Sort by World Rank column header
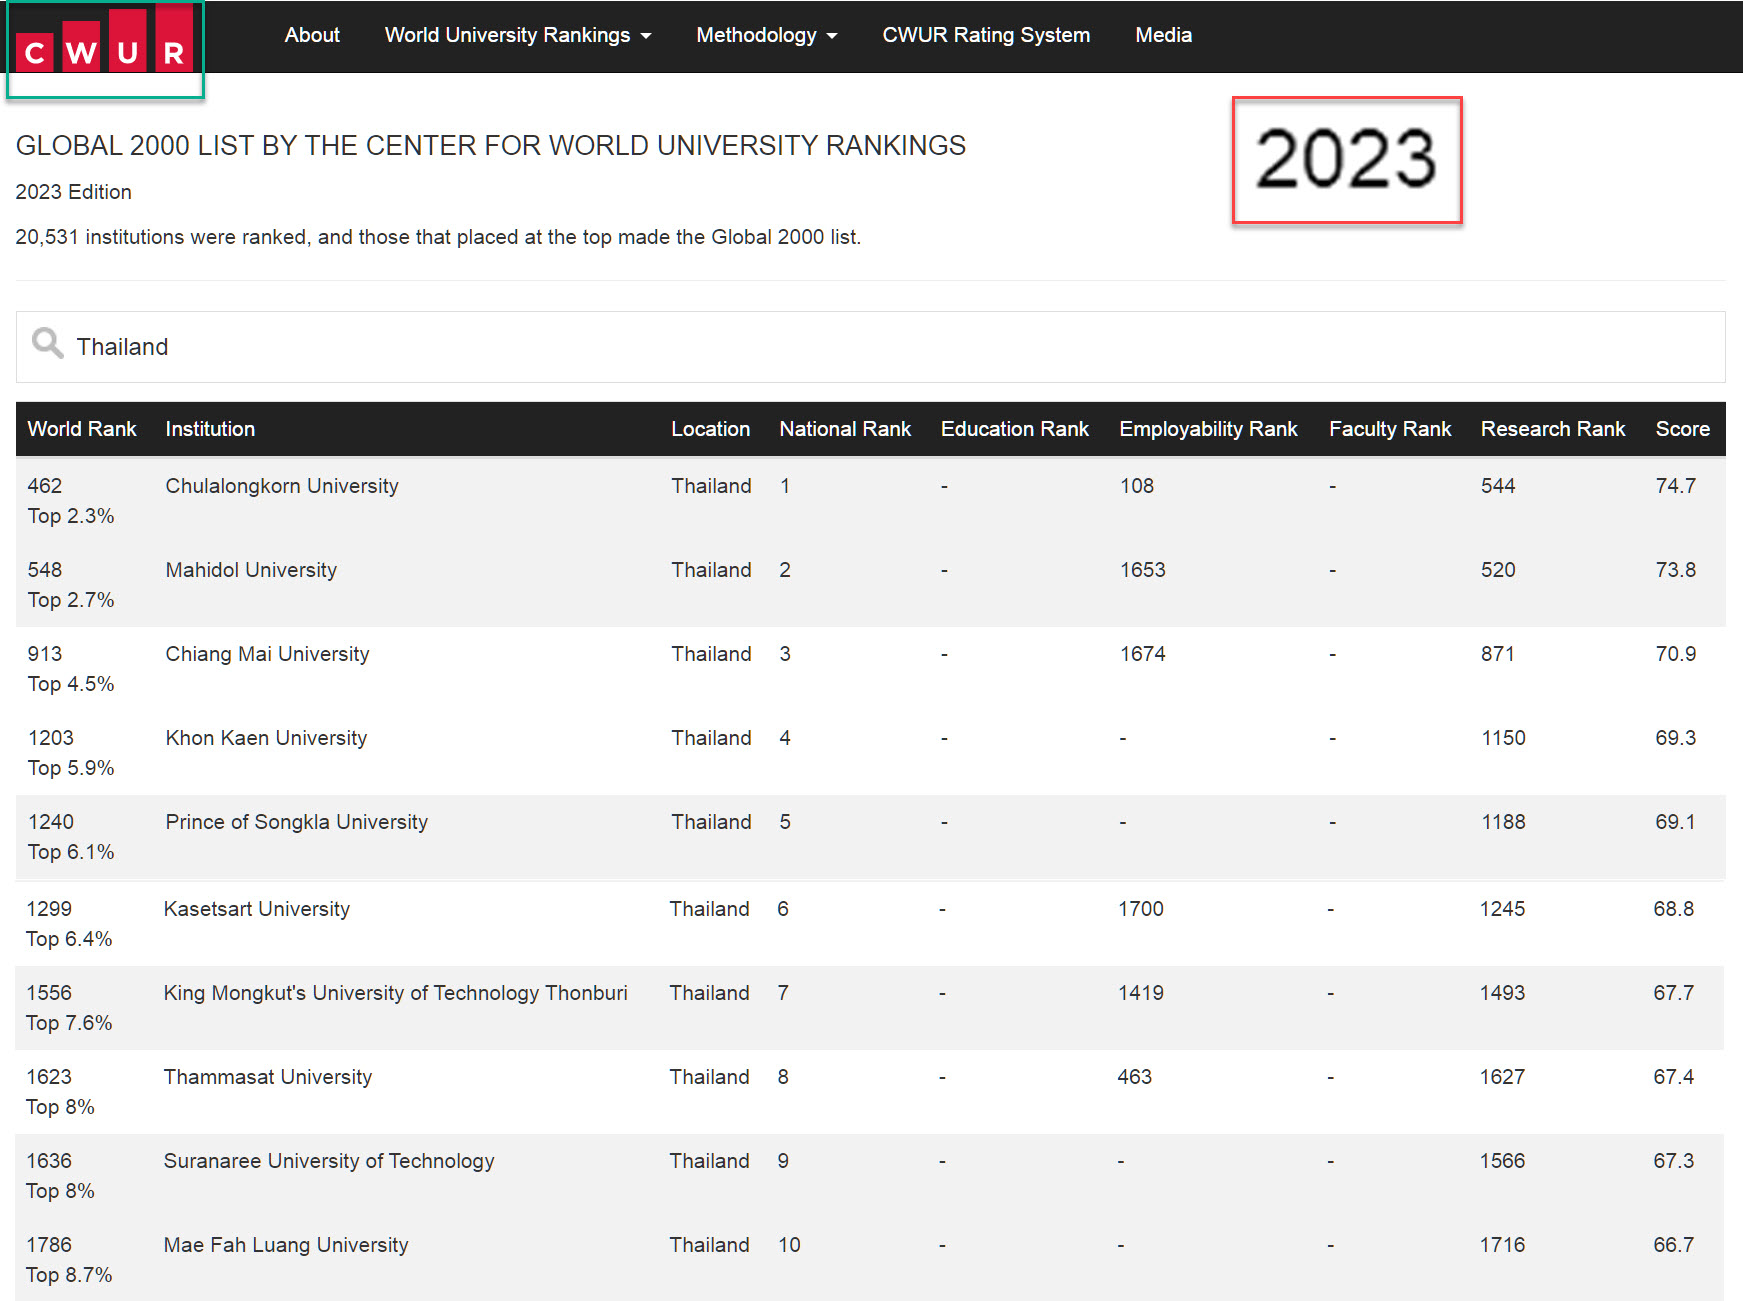This screenshot has width=1743, height=1301. tap(82, 429)
